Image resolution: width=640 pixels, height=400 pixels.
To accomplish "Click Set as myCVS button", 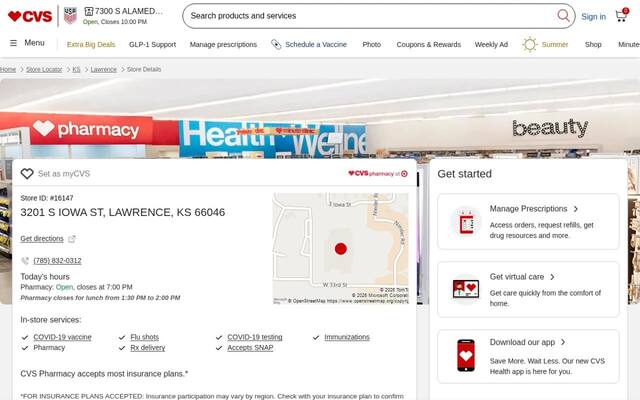I will [x=56, y=173].
